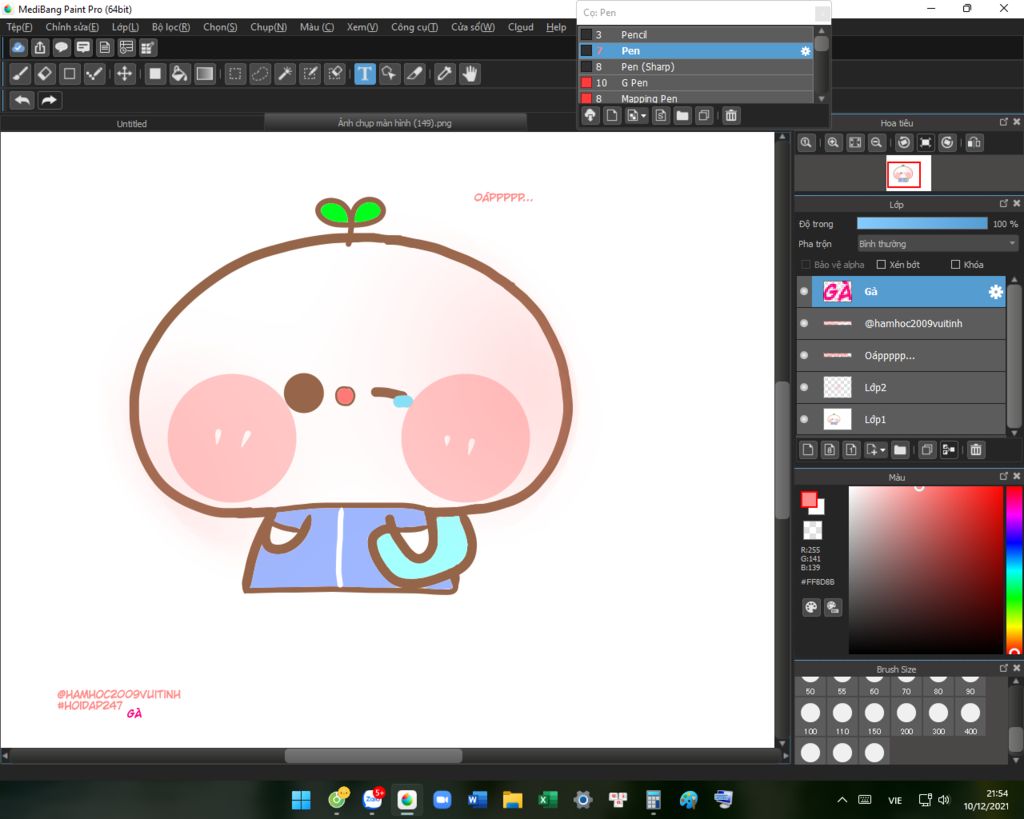1024x819 pixels.
Task: Delete the selected layer with trash icon
Action: coord(976,449)
